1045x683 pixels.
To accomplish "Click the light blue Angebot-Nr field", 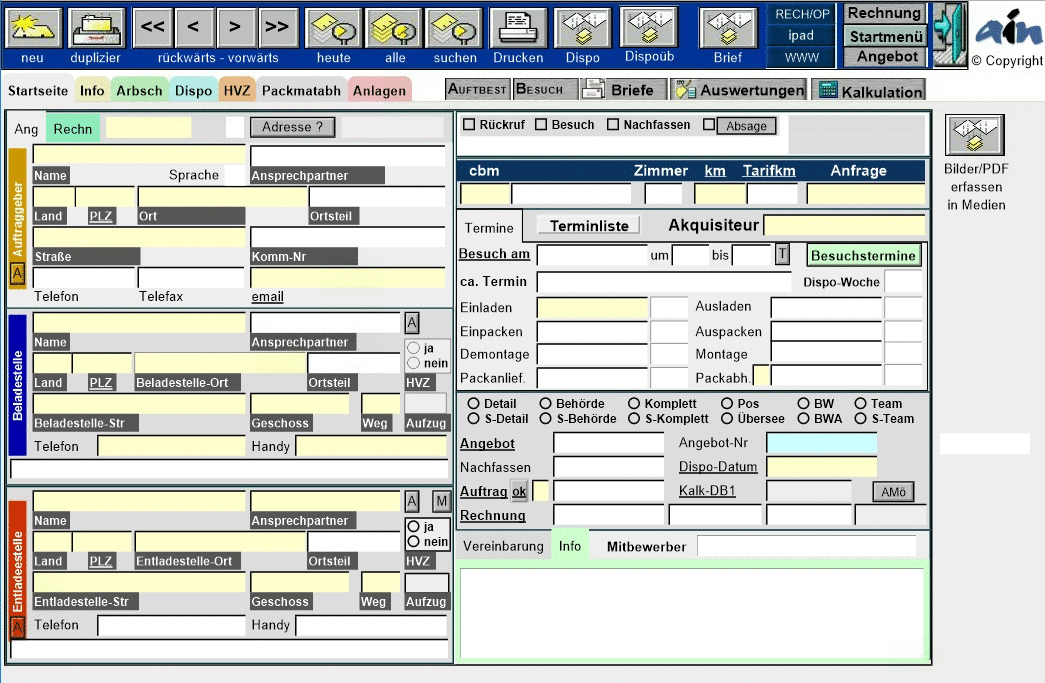I will (821, 443).
